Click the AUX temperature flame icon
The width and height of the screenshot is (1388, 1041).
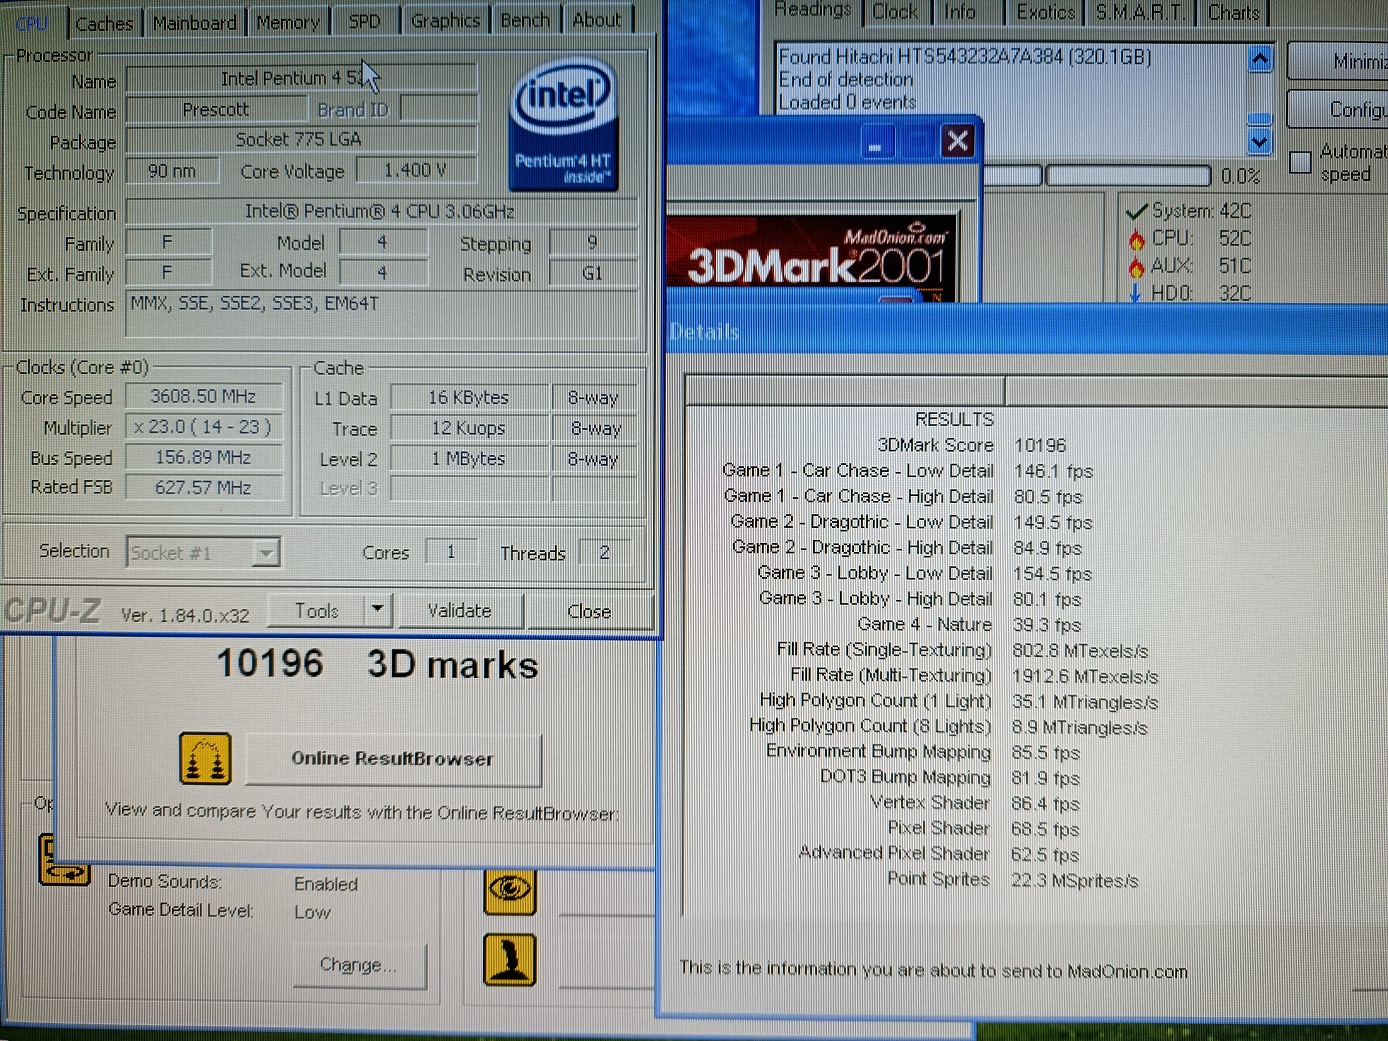tap(1136, 266)
